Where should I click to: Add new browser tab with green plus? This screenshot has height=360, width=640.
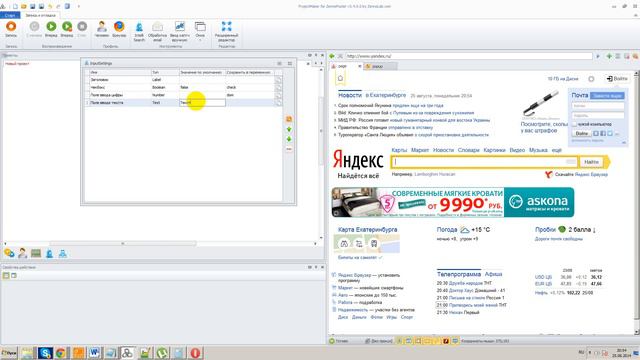pyautogui.click(x=609, y=56)
